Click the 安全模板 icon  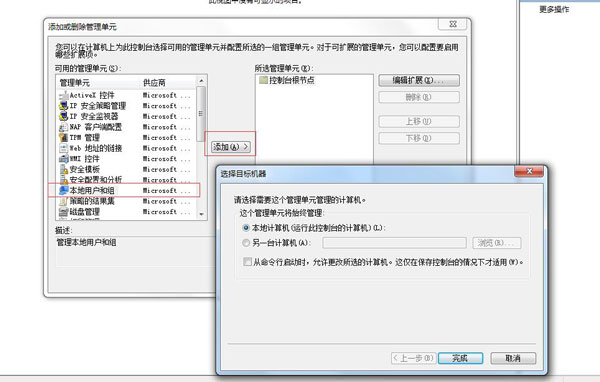click(x=64, y=169)
